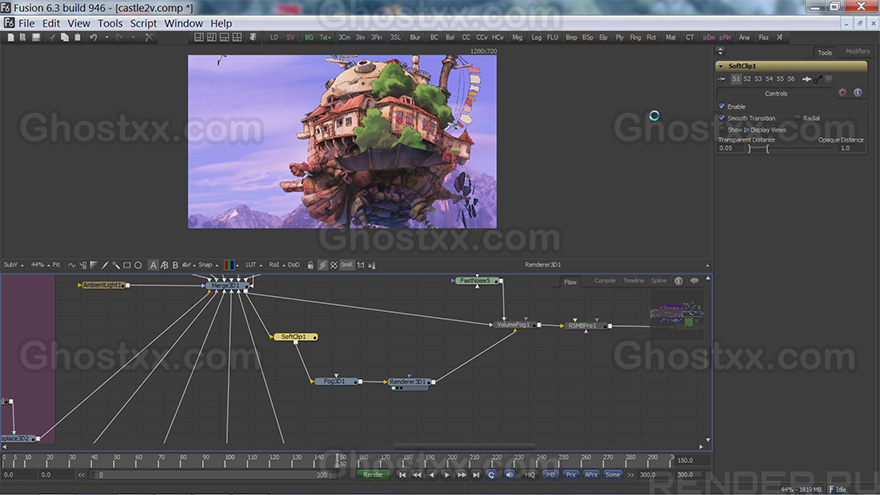This screenshot has width=880, height=495.
Task: Open the Script menu
Action: 143,23
